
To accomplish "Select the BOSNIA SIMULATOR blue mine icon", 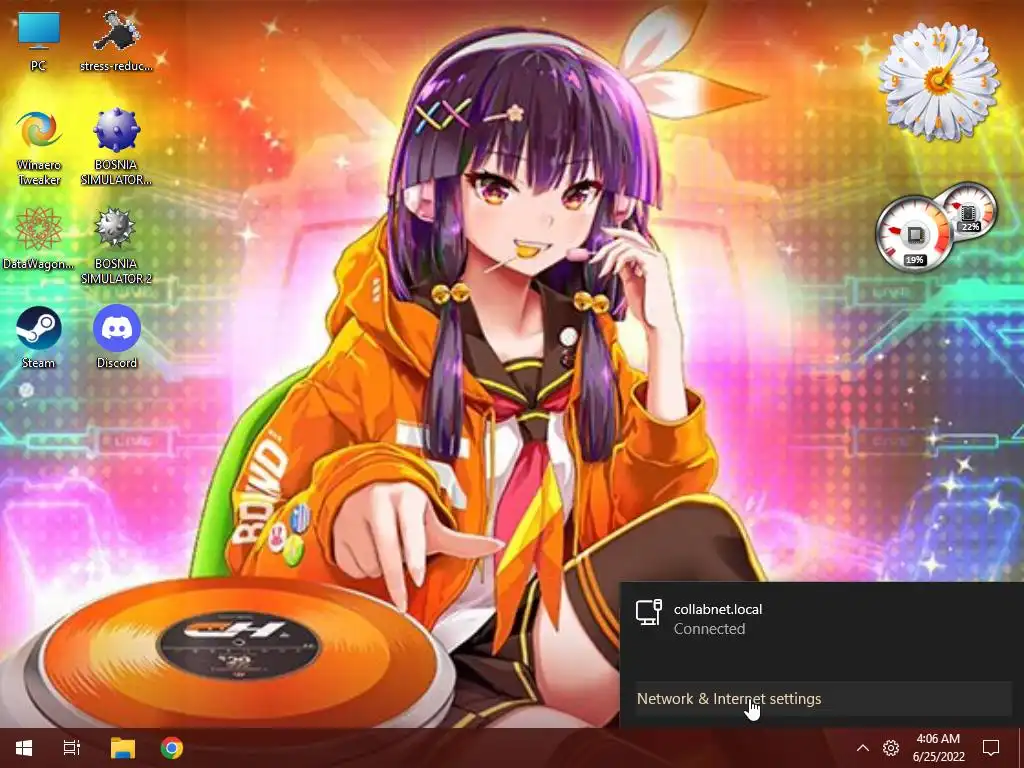I will 116,148.
